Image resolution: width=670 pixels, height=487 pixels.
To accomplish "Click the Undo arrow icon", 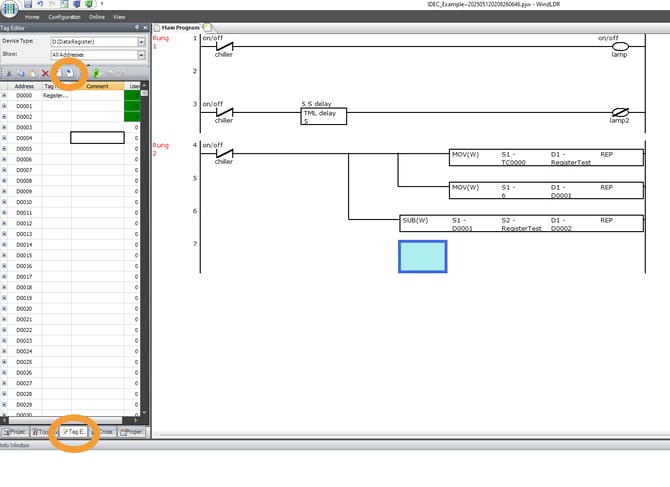I will [40, 4].
